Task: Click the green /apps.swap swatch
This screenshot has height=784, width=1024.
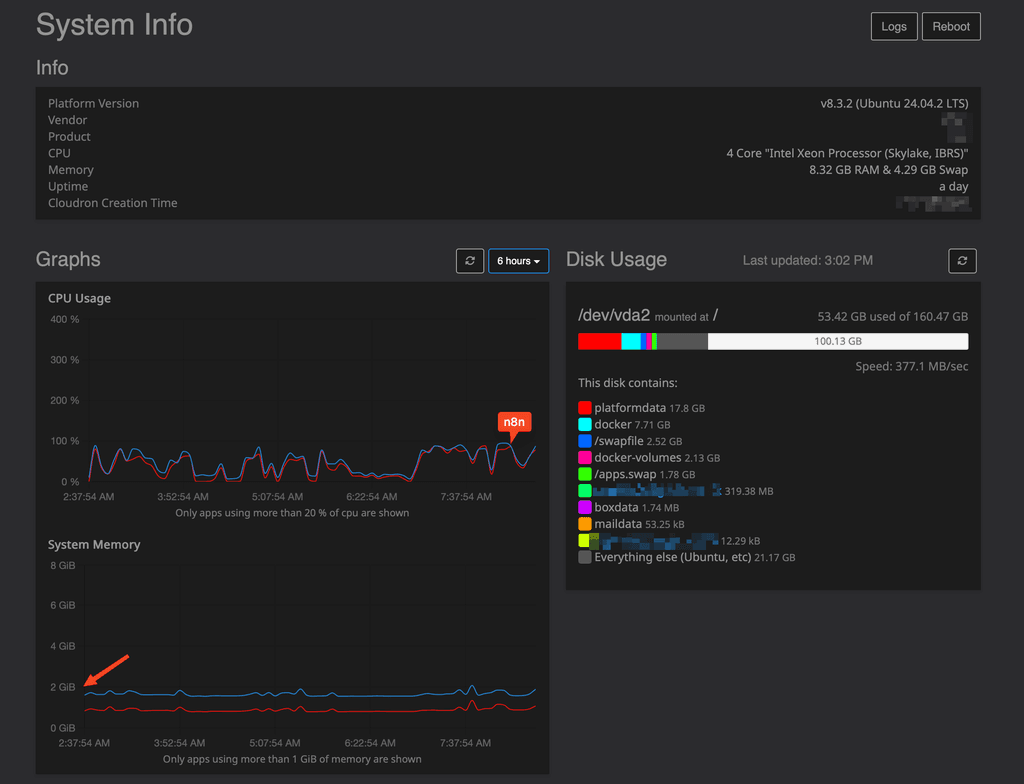Action: (x=584, y=474)
